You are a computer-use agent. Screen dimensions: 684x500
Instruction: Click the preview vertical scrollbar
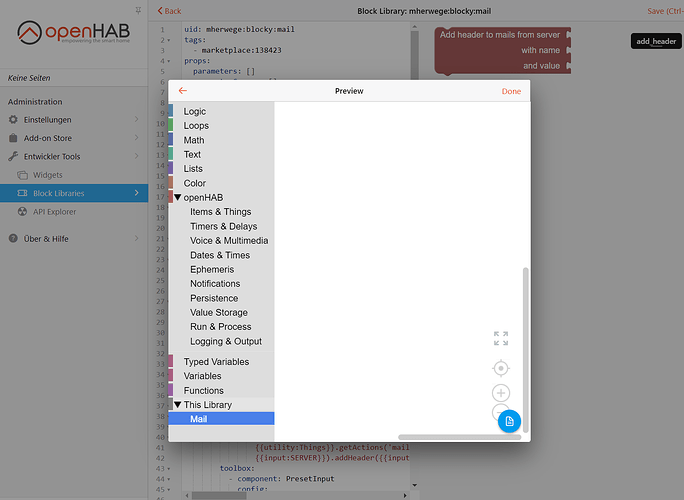click(x=526, y=350)
